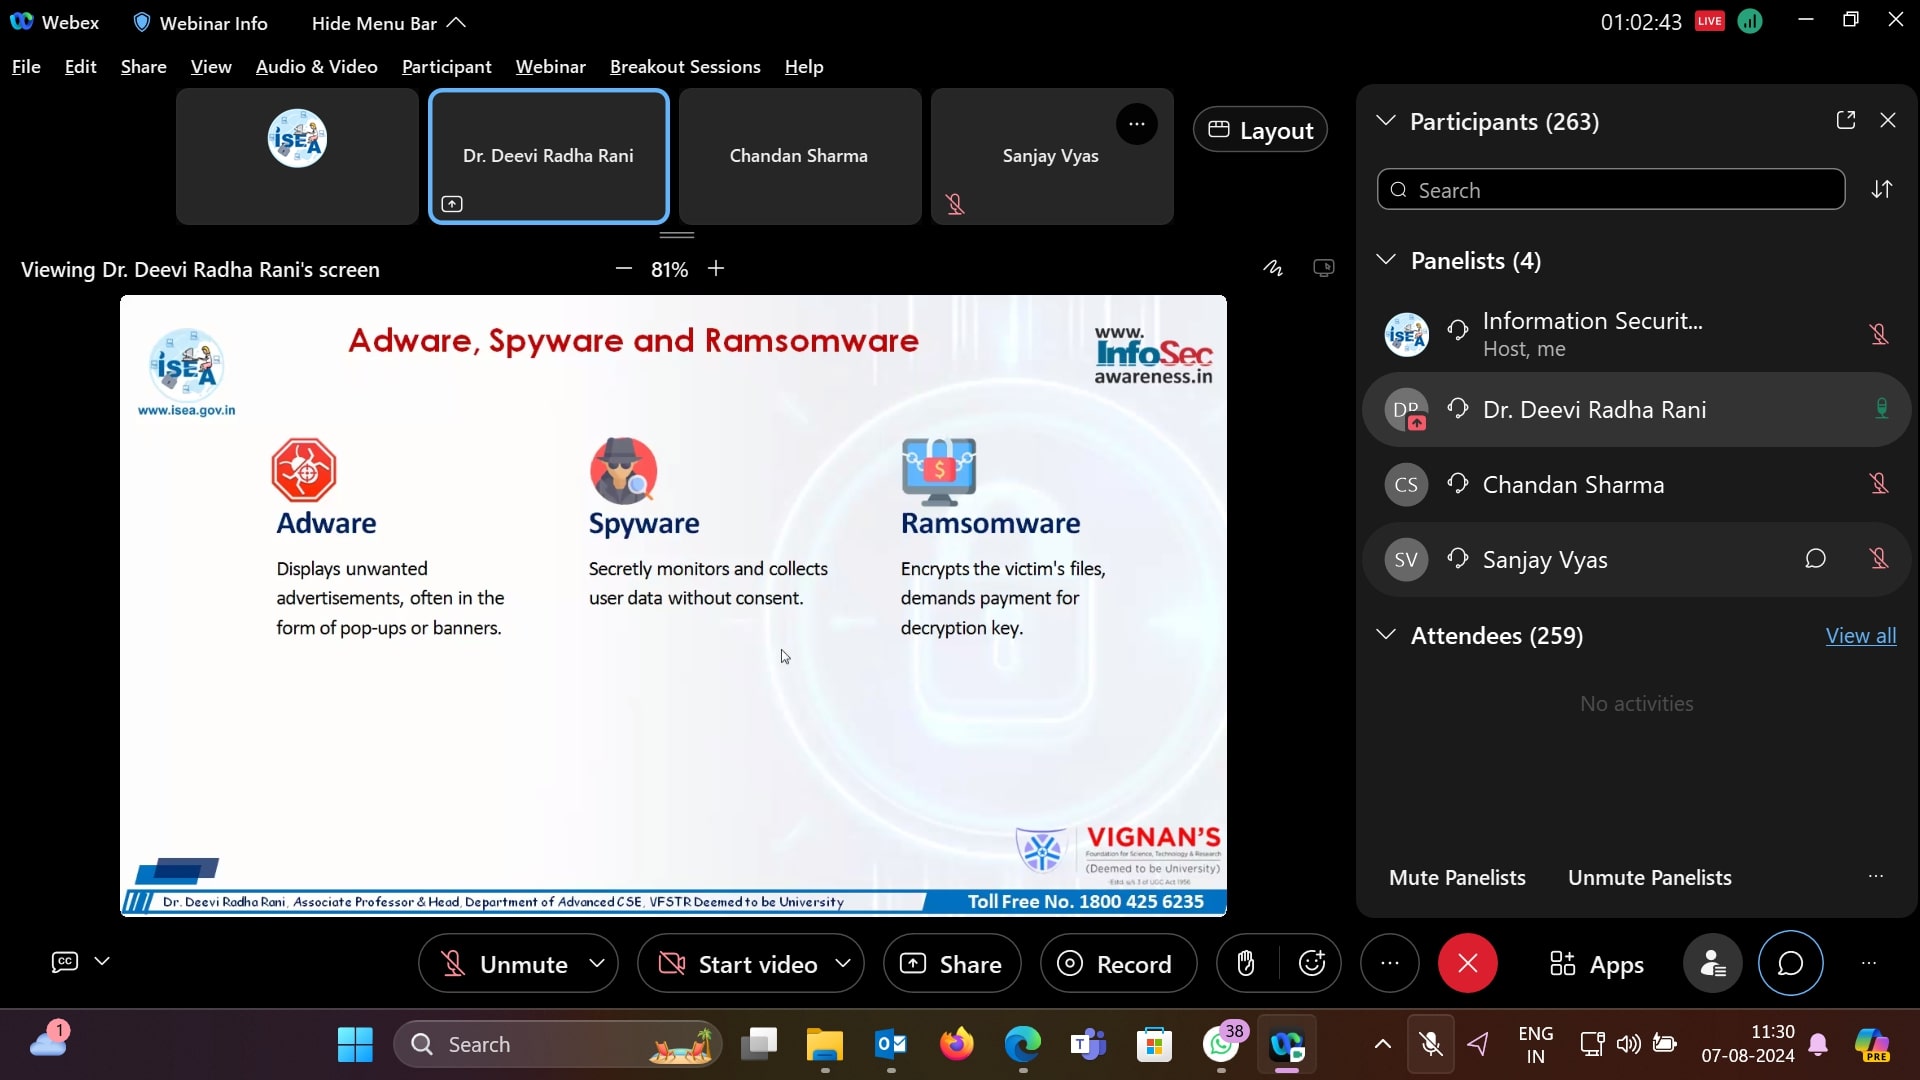Open Apps in the toolbar
This screenshot has width=1920, height=1080.
[1596, 964]
